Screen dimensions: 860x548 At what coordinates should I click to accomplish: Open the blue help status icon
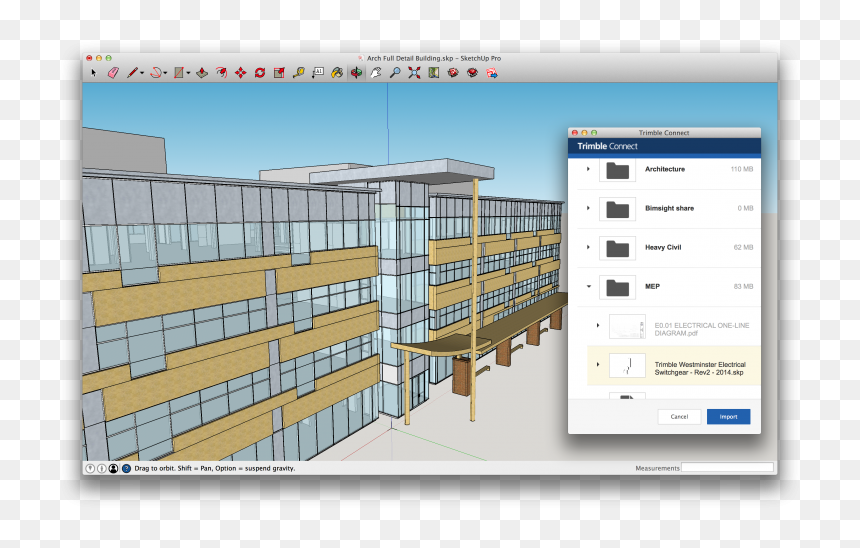pyautogui.click(x=126, y=468)
